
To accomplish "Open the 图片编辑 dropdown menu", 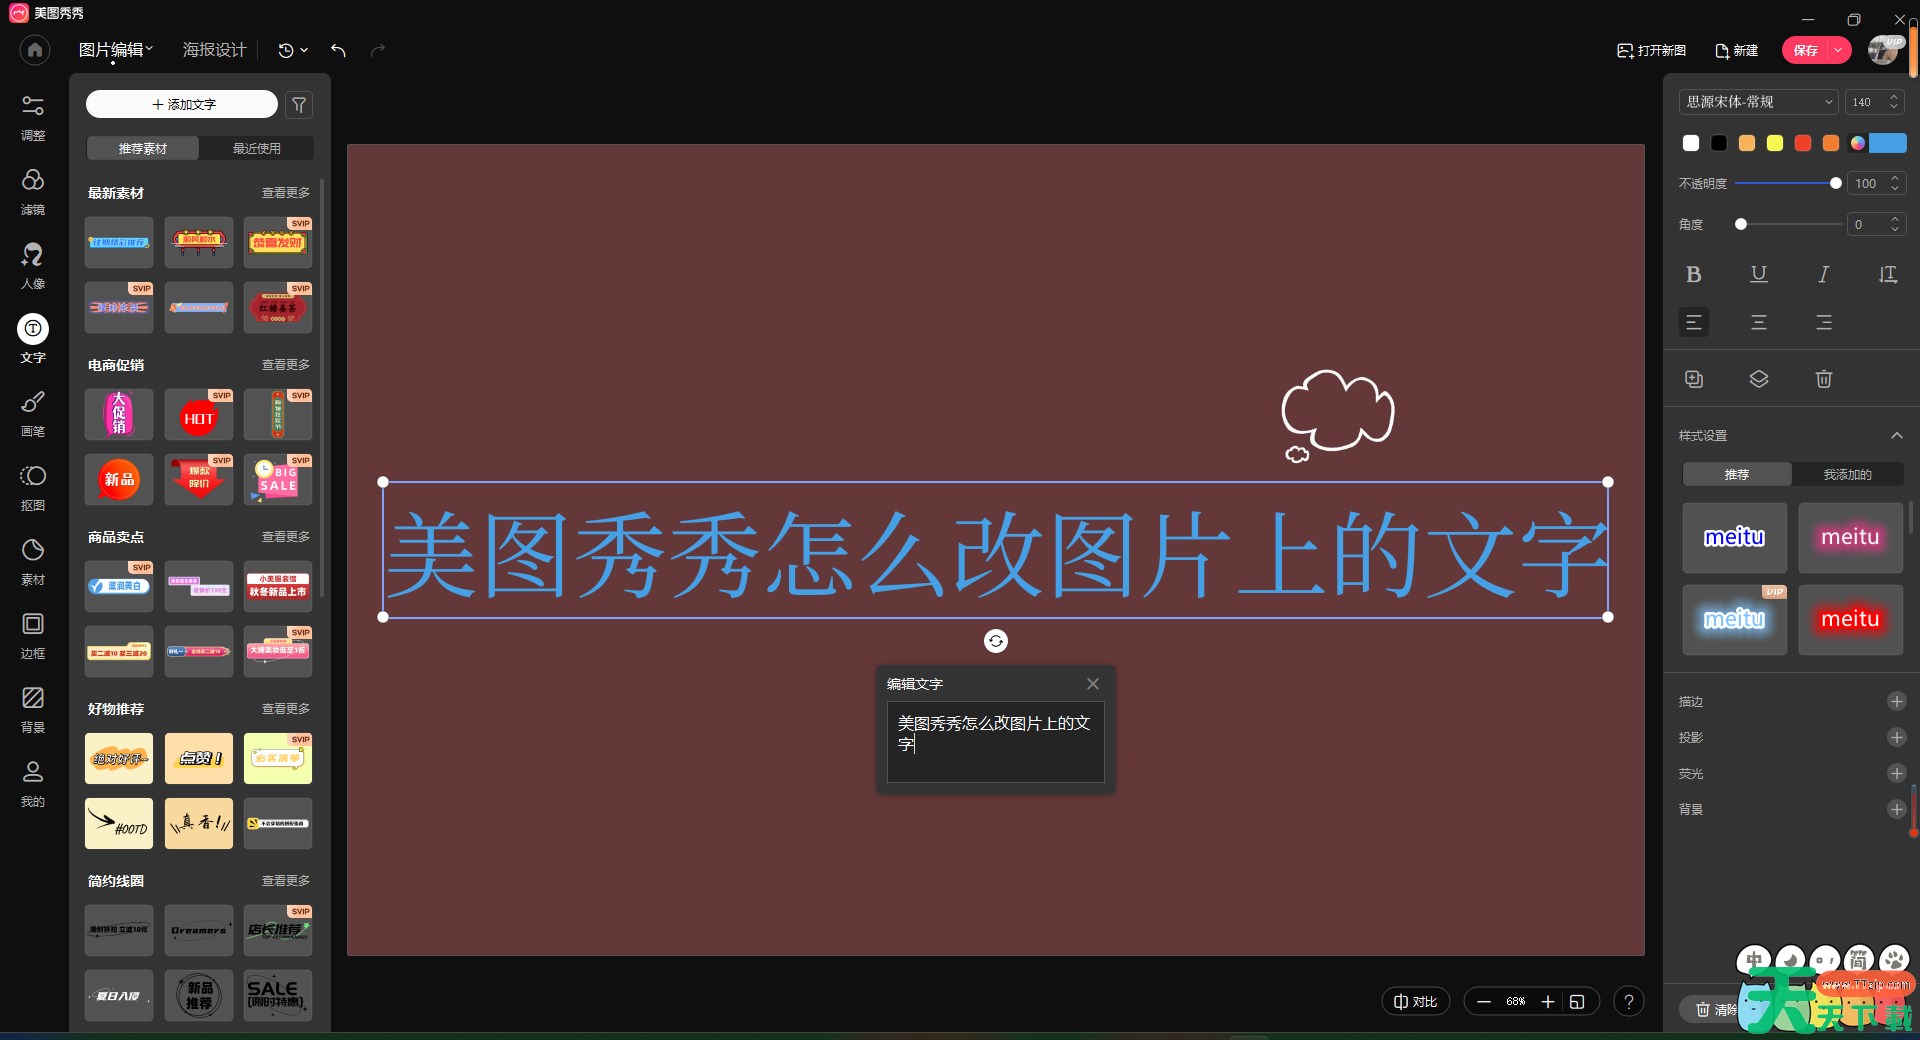I will [116, 50].
